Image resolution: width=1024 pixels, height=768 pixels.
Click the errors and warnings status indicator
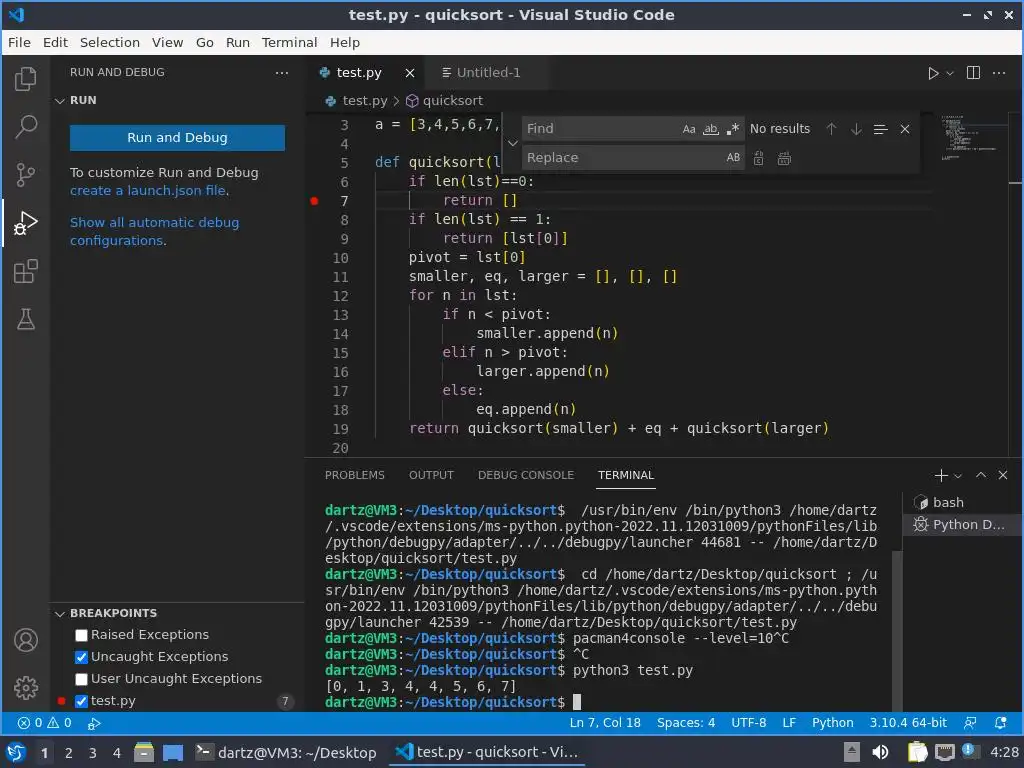[x=44, y=723]
